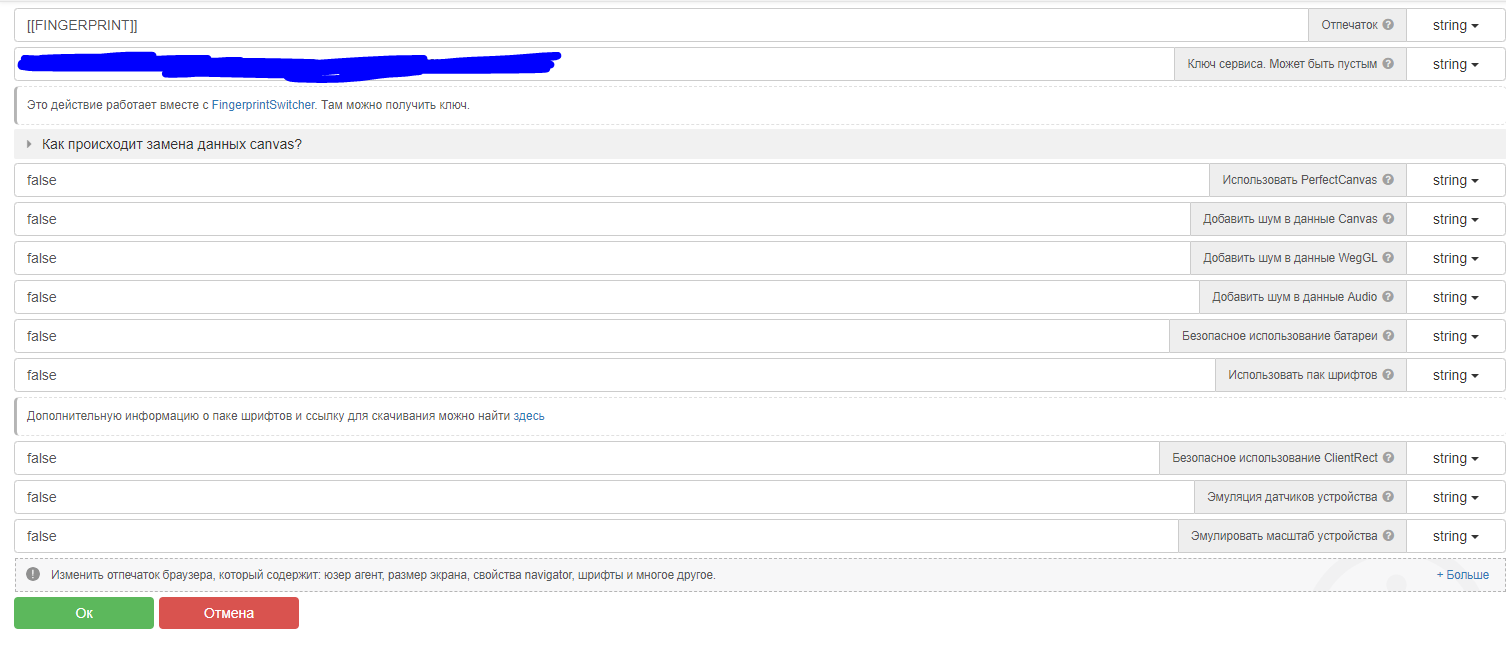
Task: Click help icon for Добавить шум в данные Canvas
Action: coord(1388,219)
